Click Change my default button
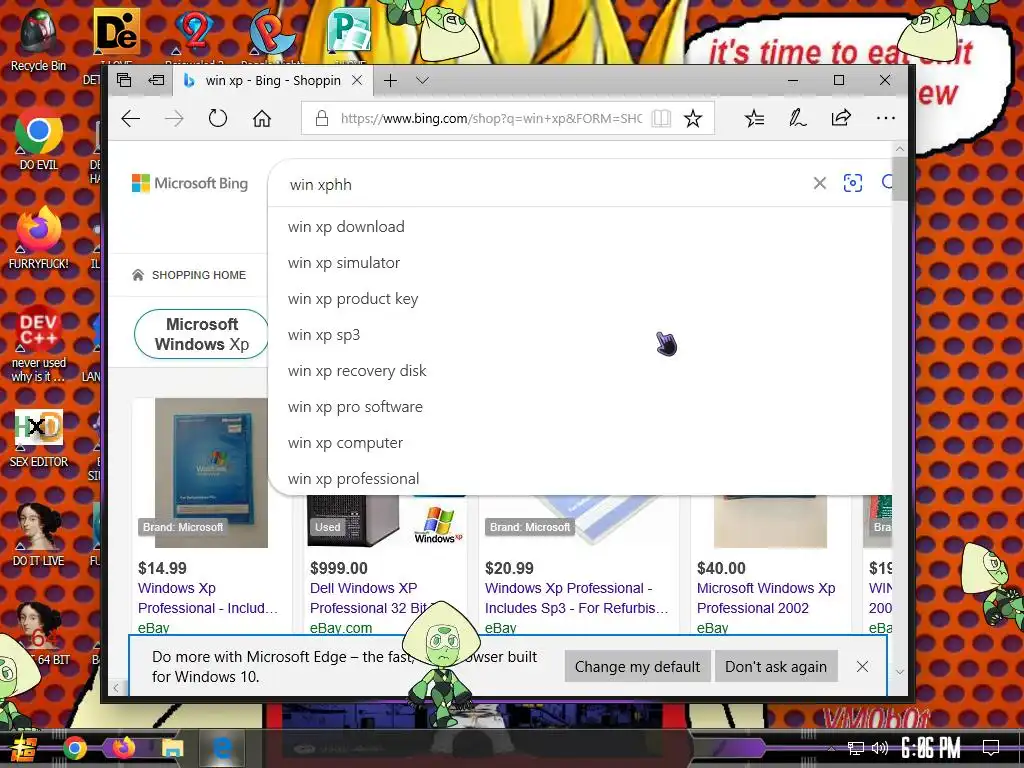The width and height of the screenshot is (1024, 768). 637,666
